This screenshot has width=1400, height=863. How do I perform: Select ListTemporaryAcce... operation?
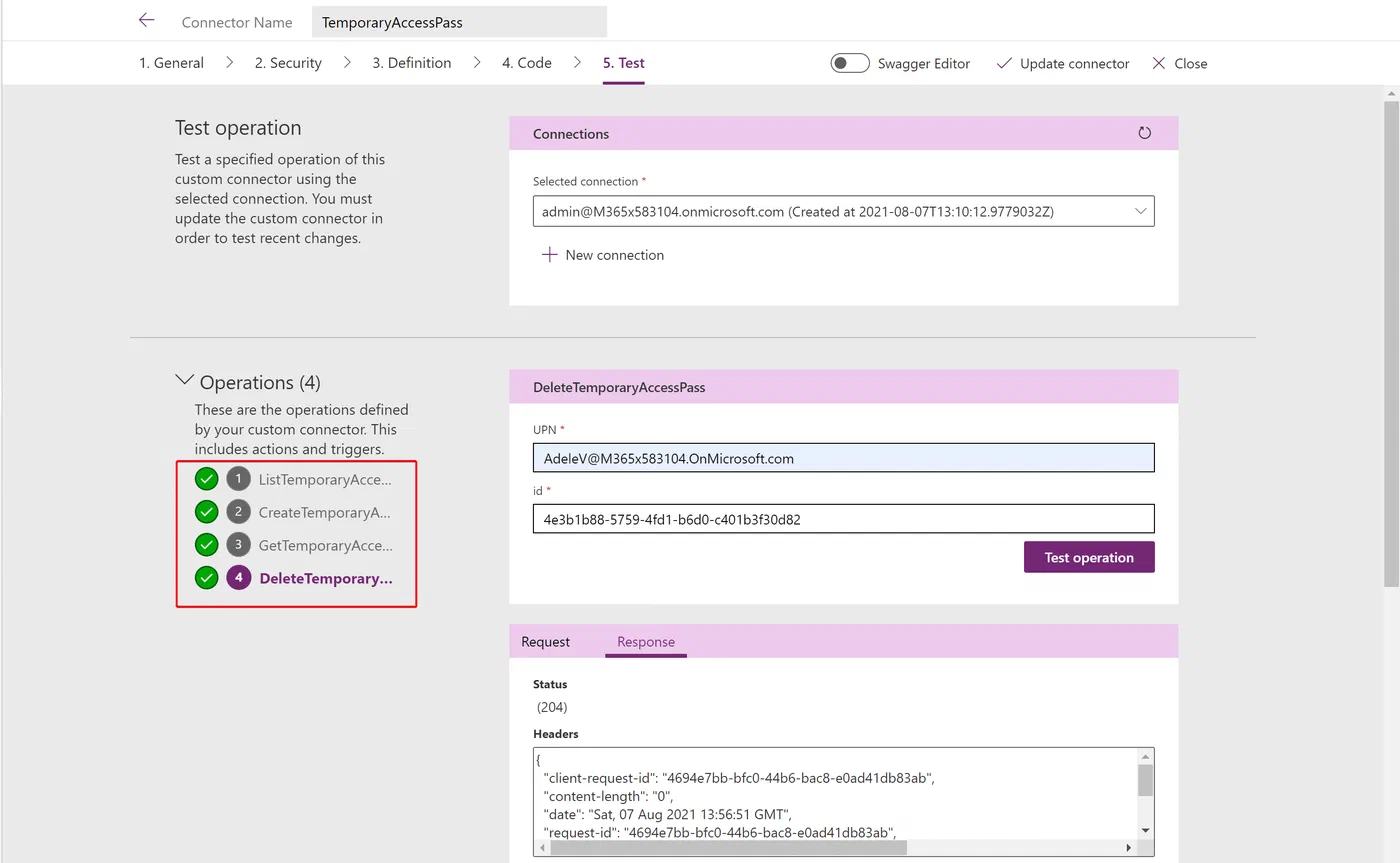click(325, 479)
